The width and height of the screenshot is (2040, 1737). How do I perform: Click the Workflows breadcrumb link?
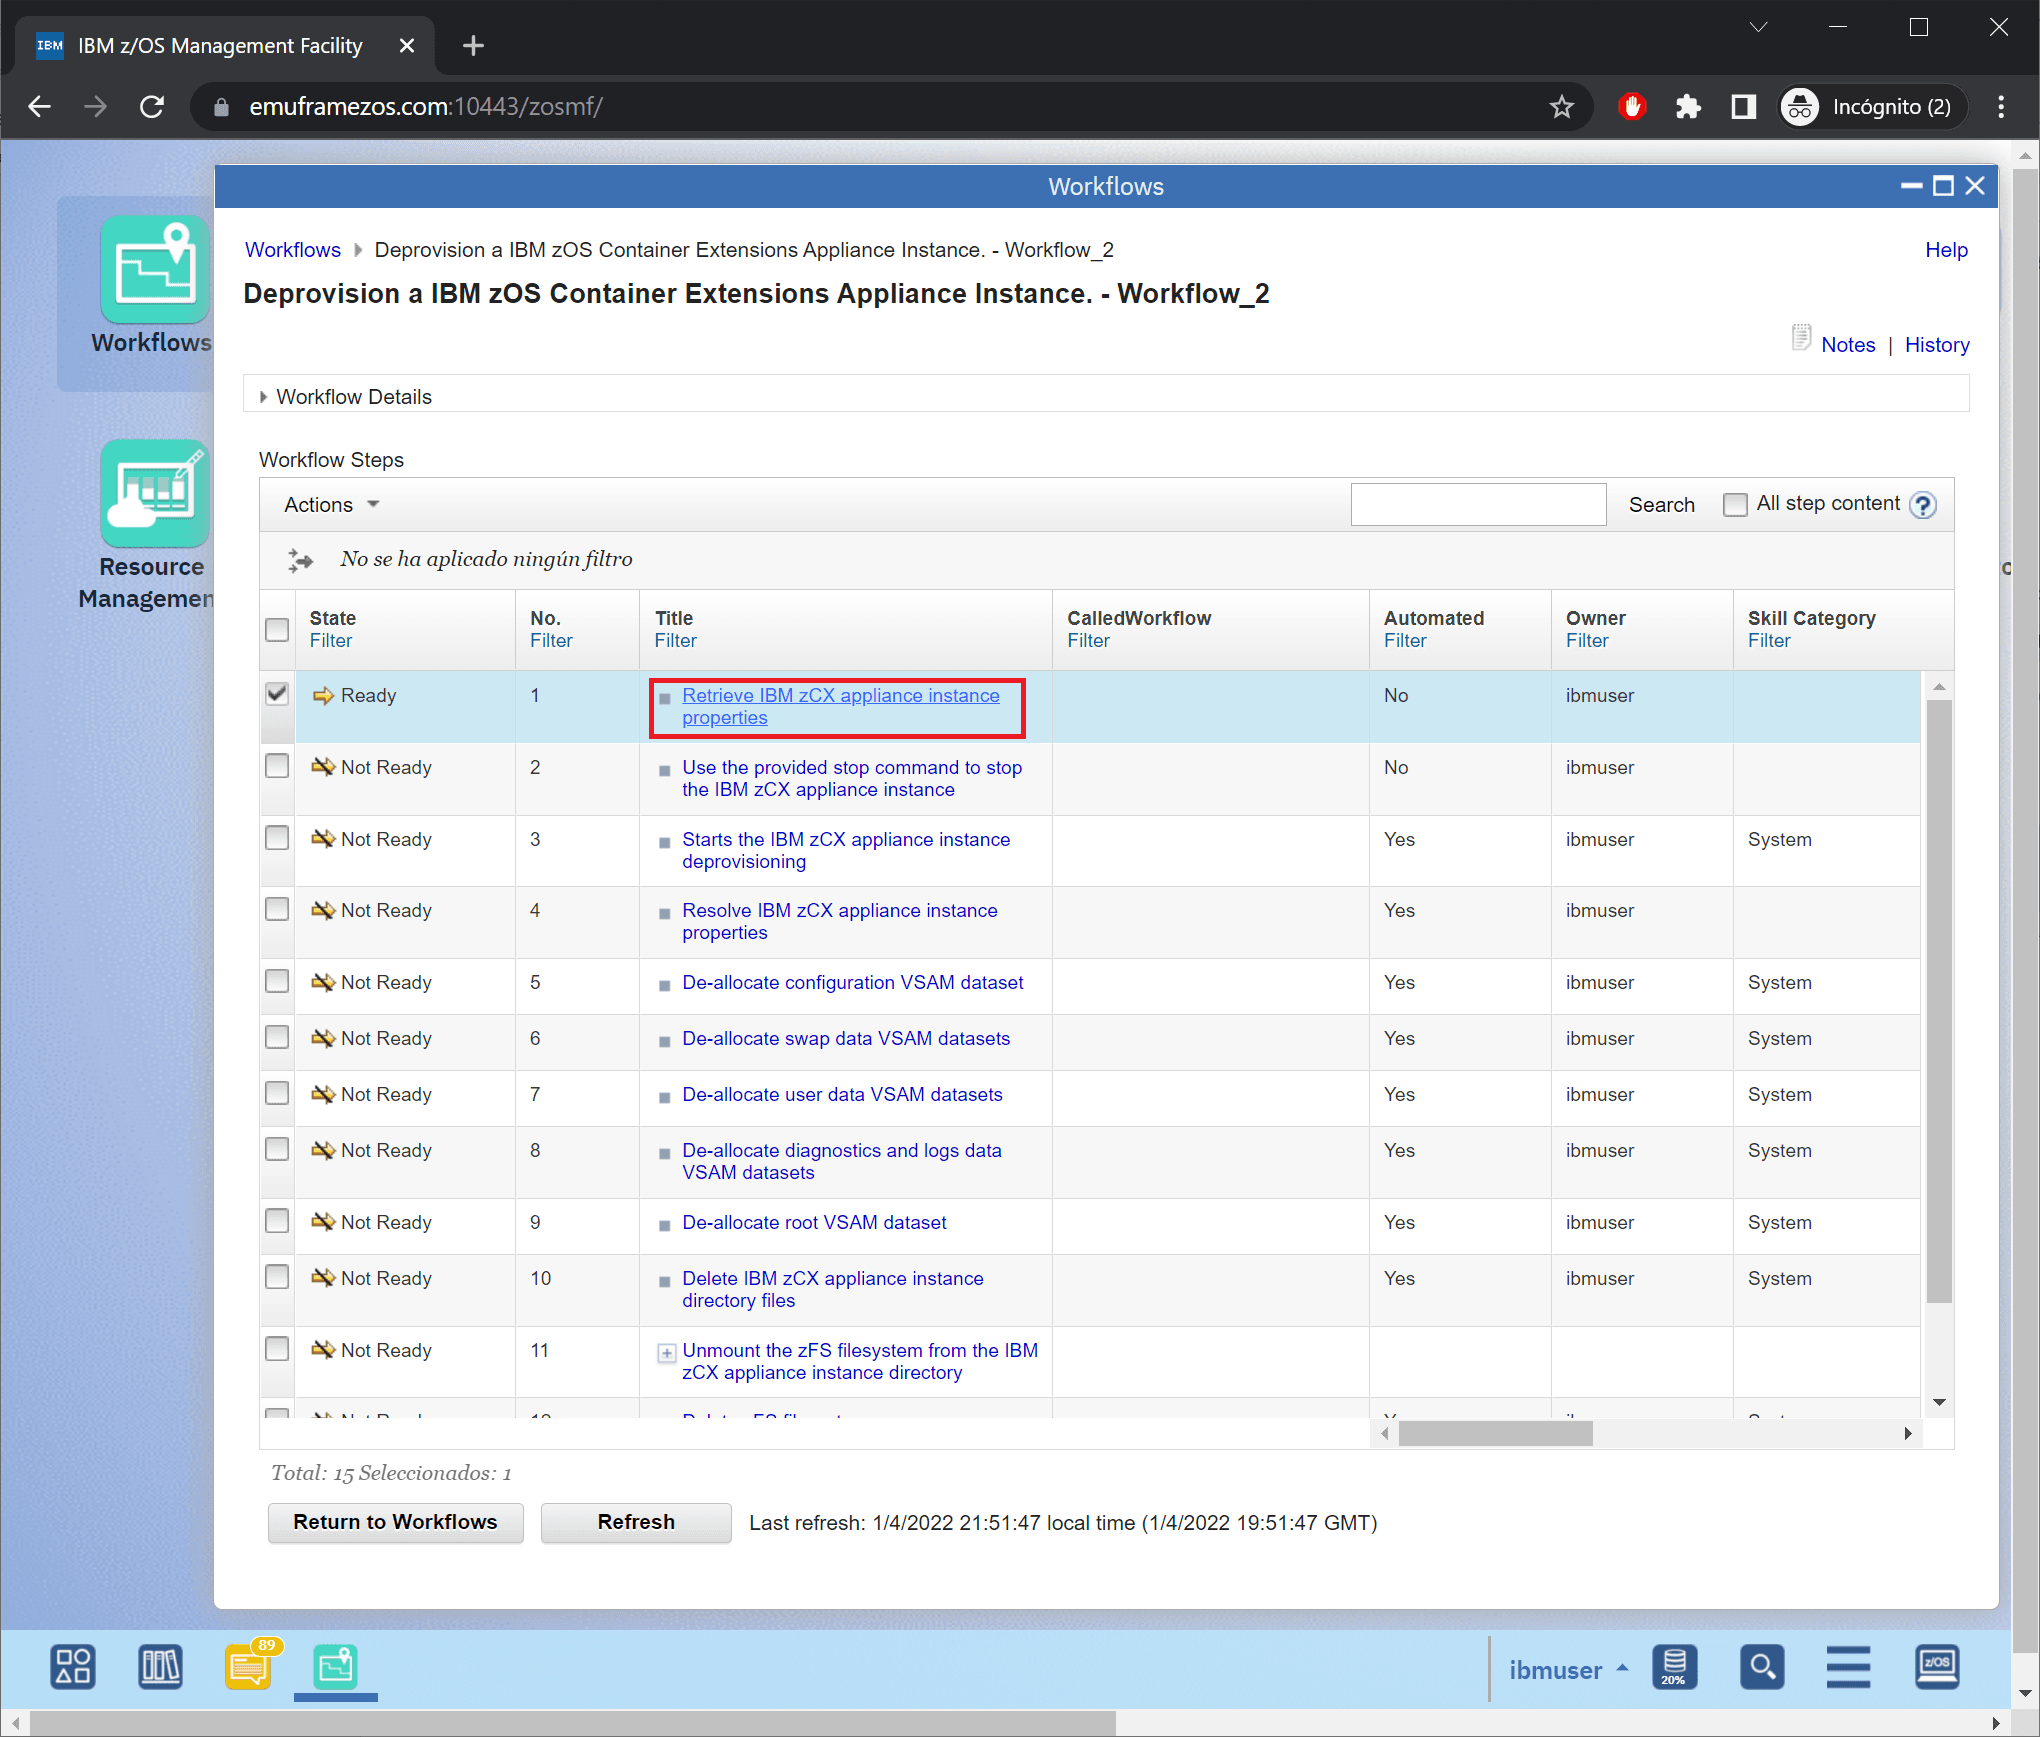[292, 250]
